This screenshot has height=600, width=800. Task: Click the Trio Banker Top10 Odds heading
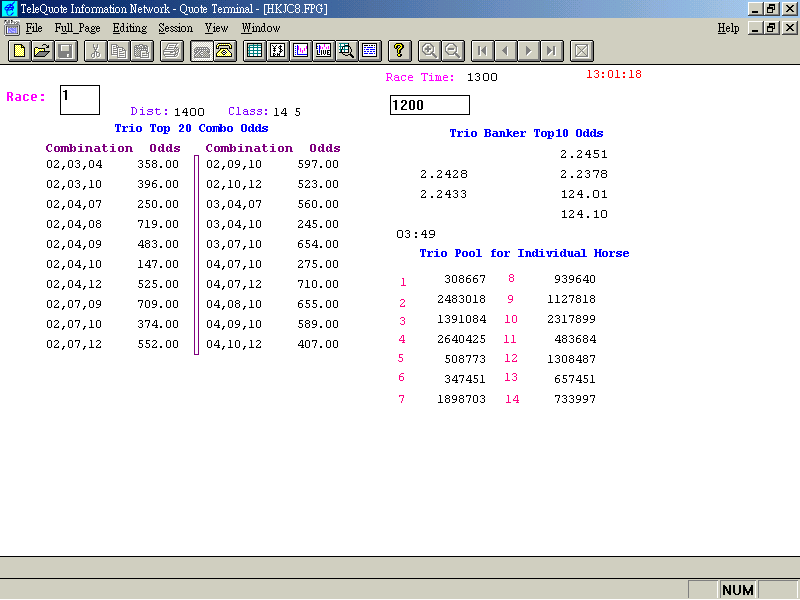pyautogui.click(x=526, y=133)
